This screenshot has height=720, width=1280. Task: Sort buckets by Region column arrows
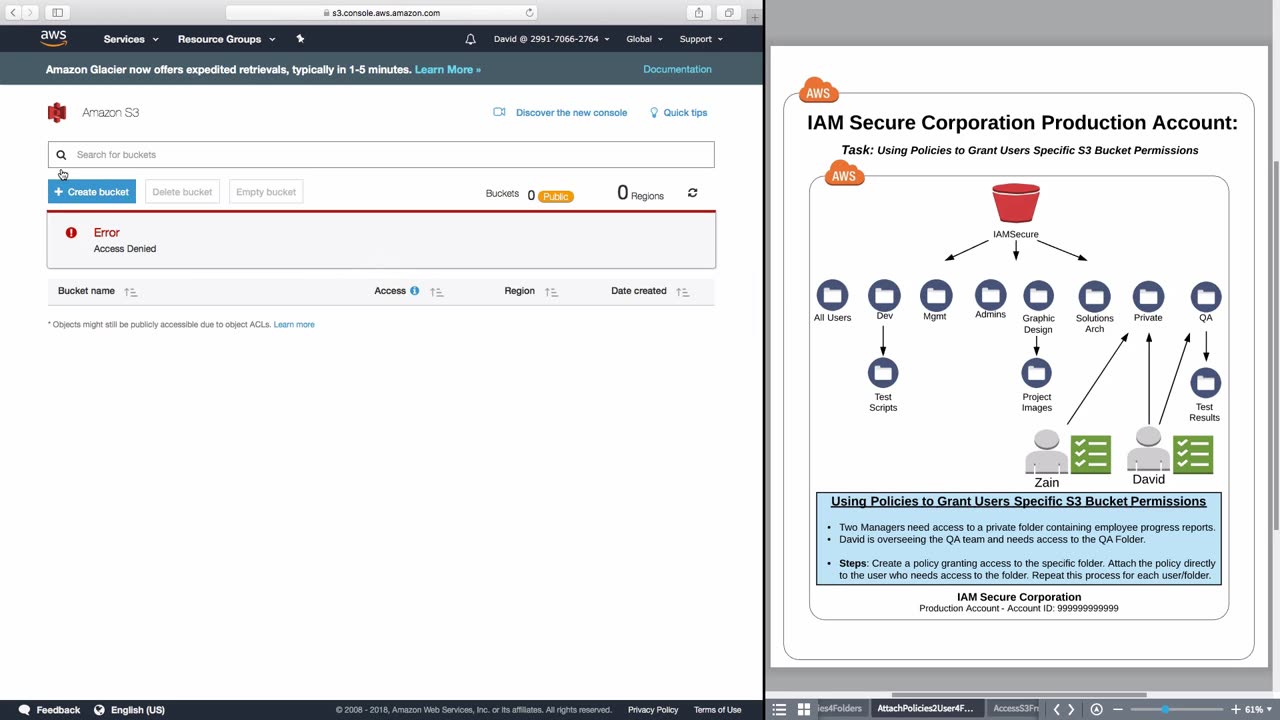551,292
